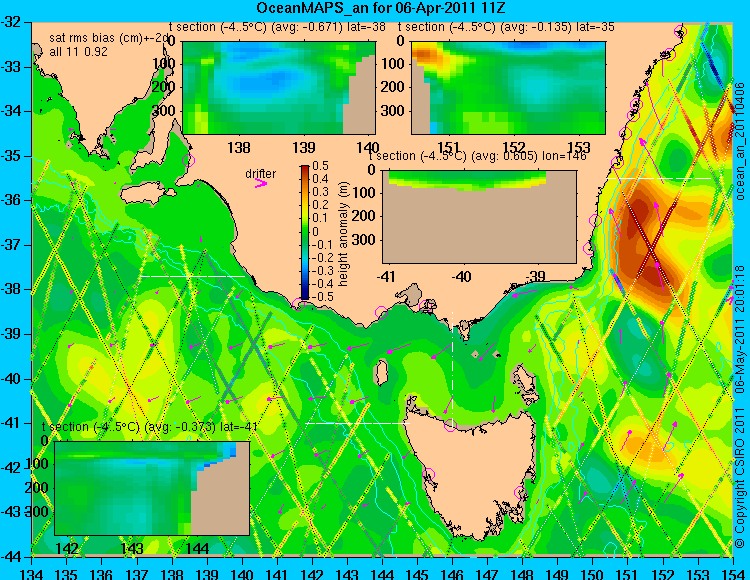Open the lat=-35 temperature section inset plot
Screen dimensions: 750x580
point(508,88)
